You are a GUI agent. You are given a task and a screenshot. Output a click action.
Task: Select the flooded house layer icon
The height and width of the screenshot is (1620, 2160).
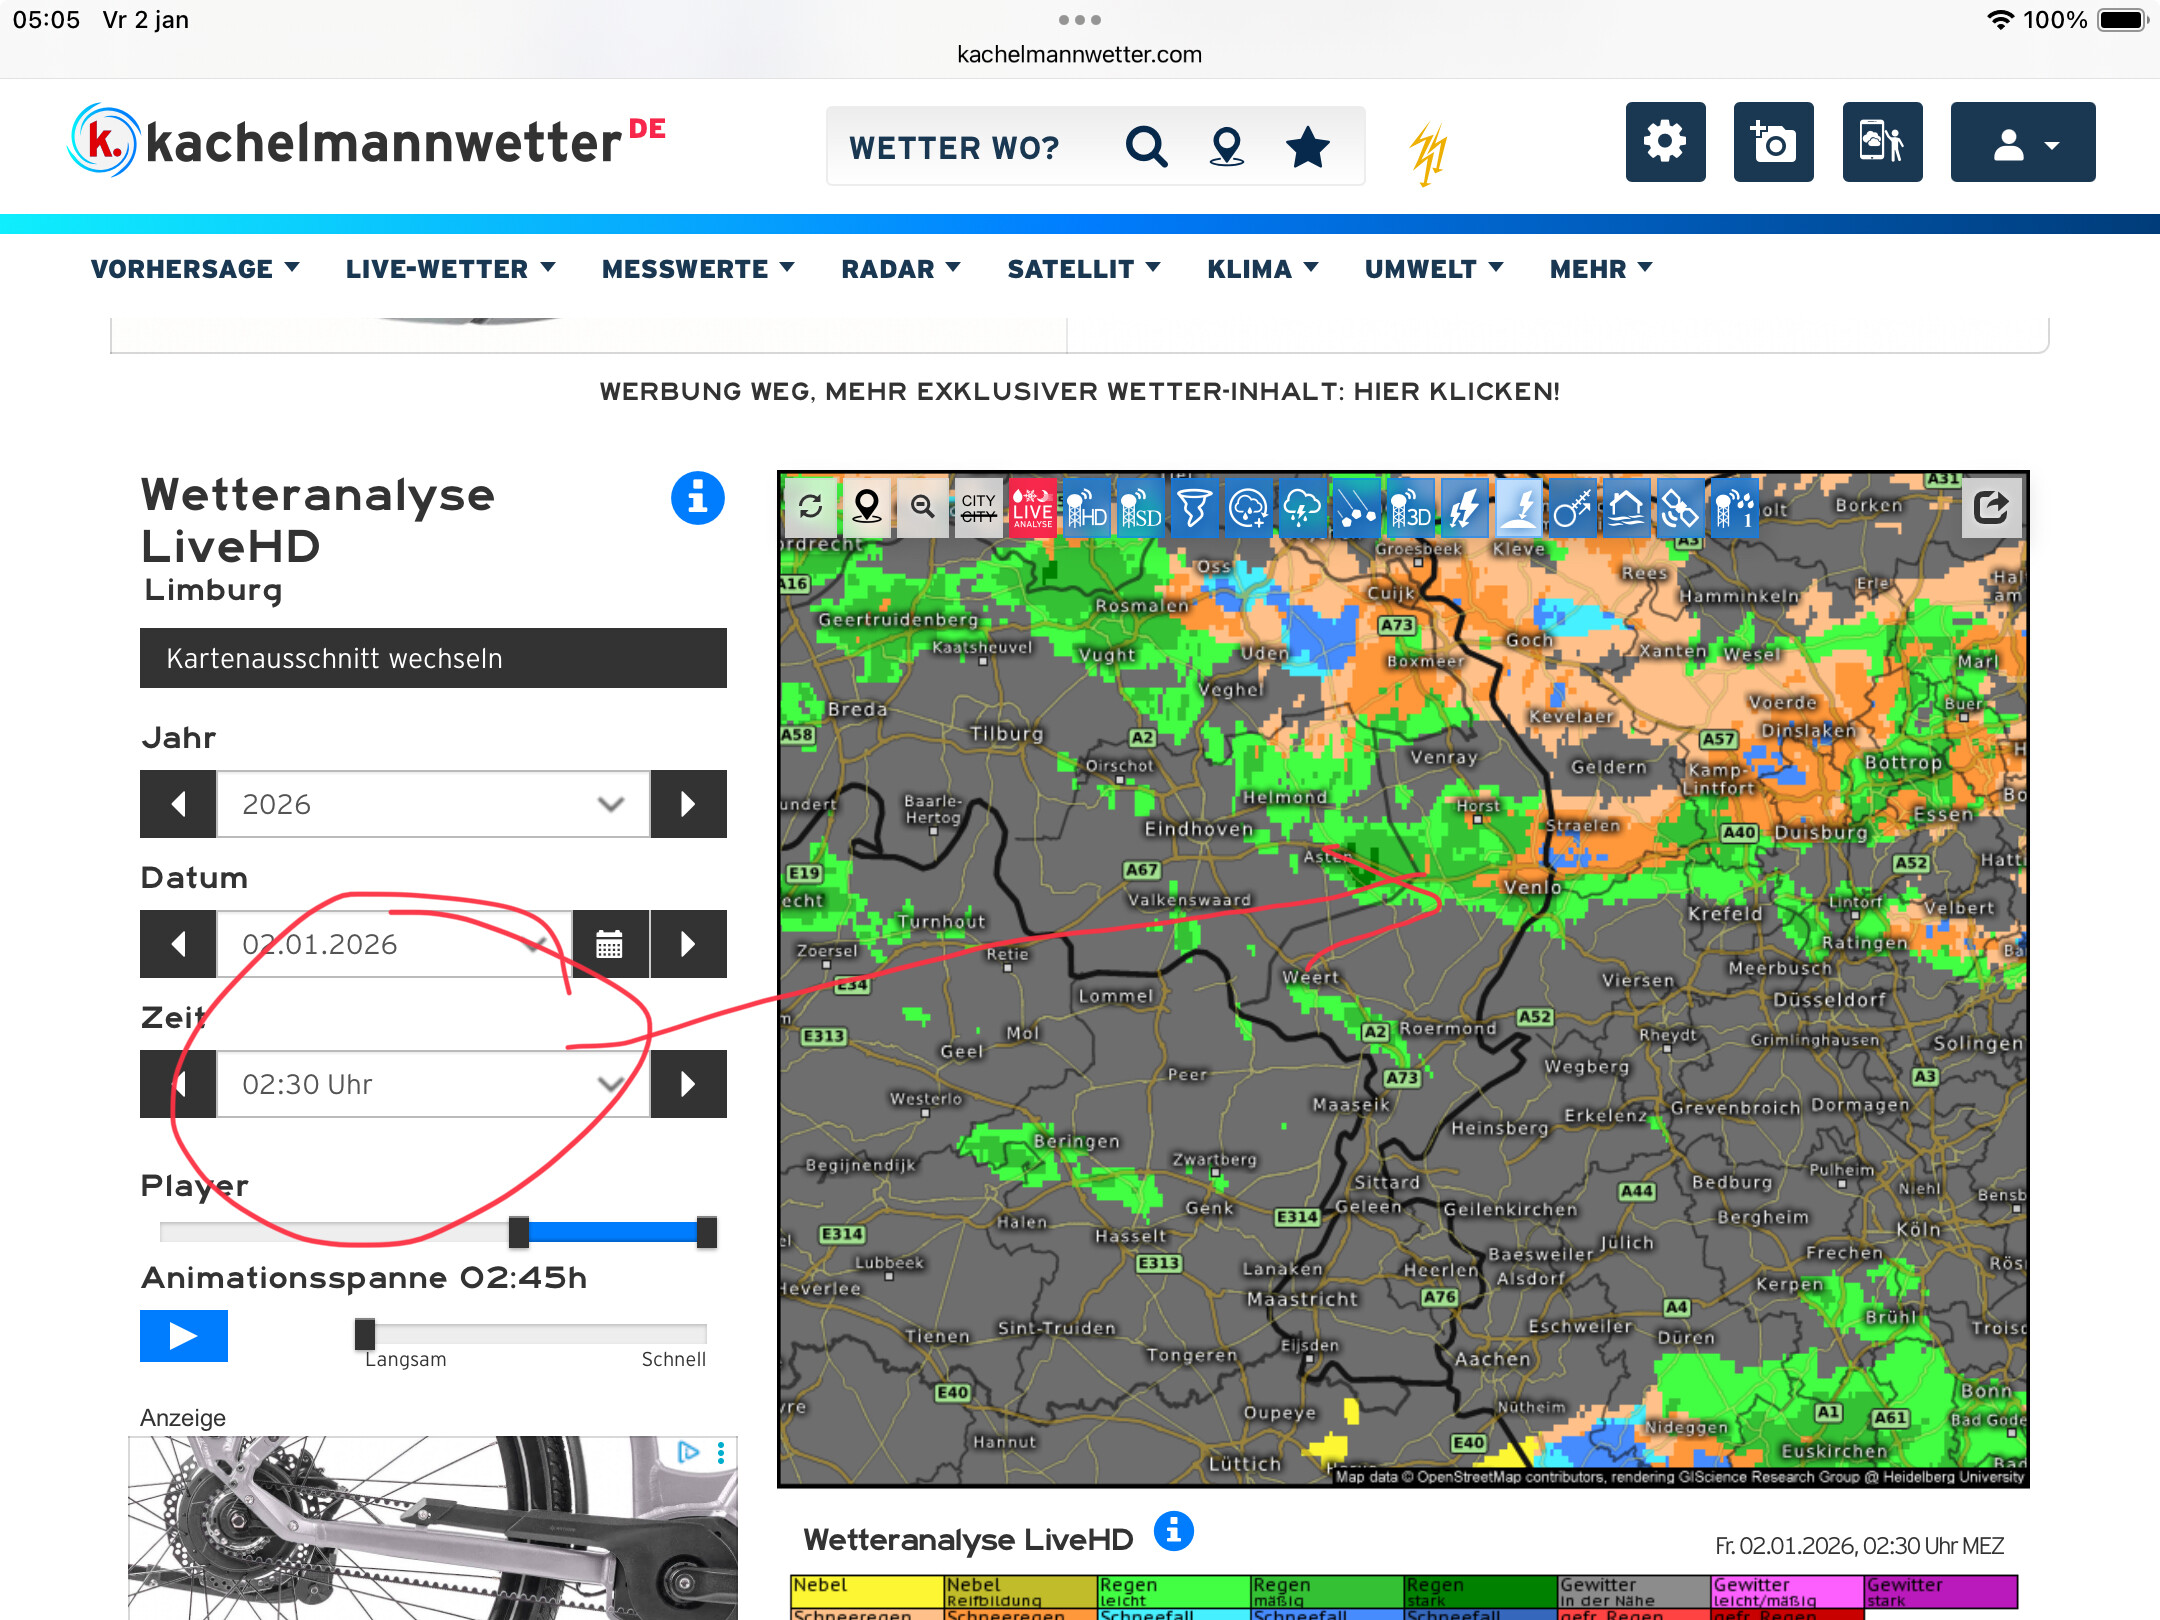coord(1627,507)
